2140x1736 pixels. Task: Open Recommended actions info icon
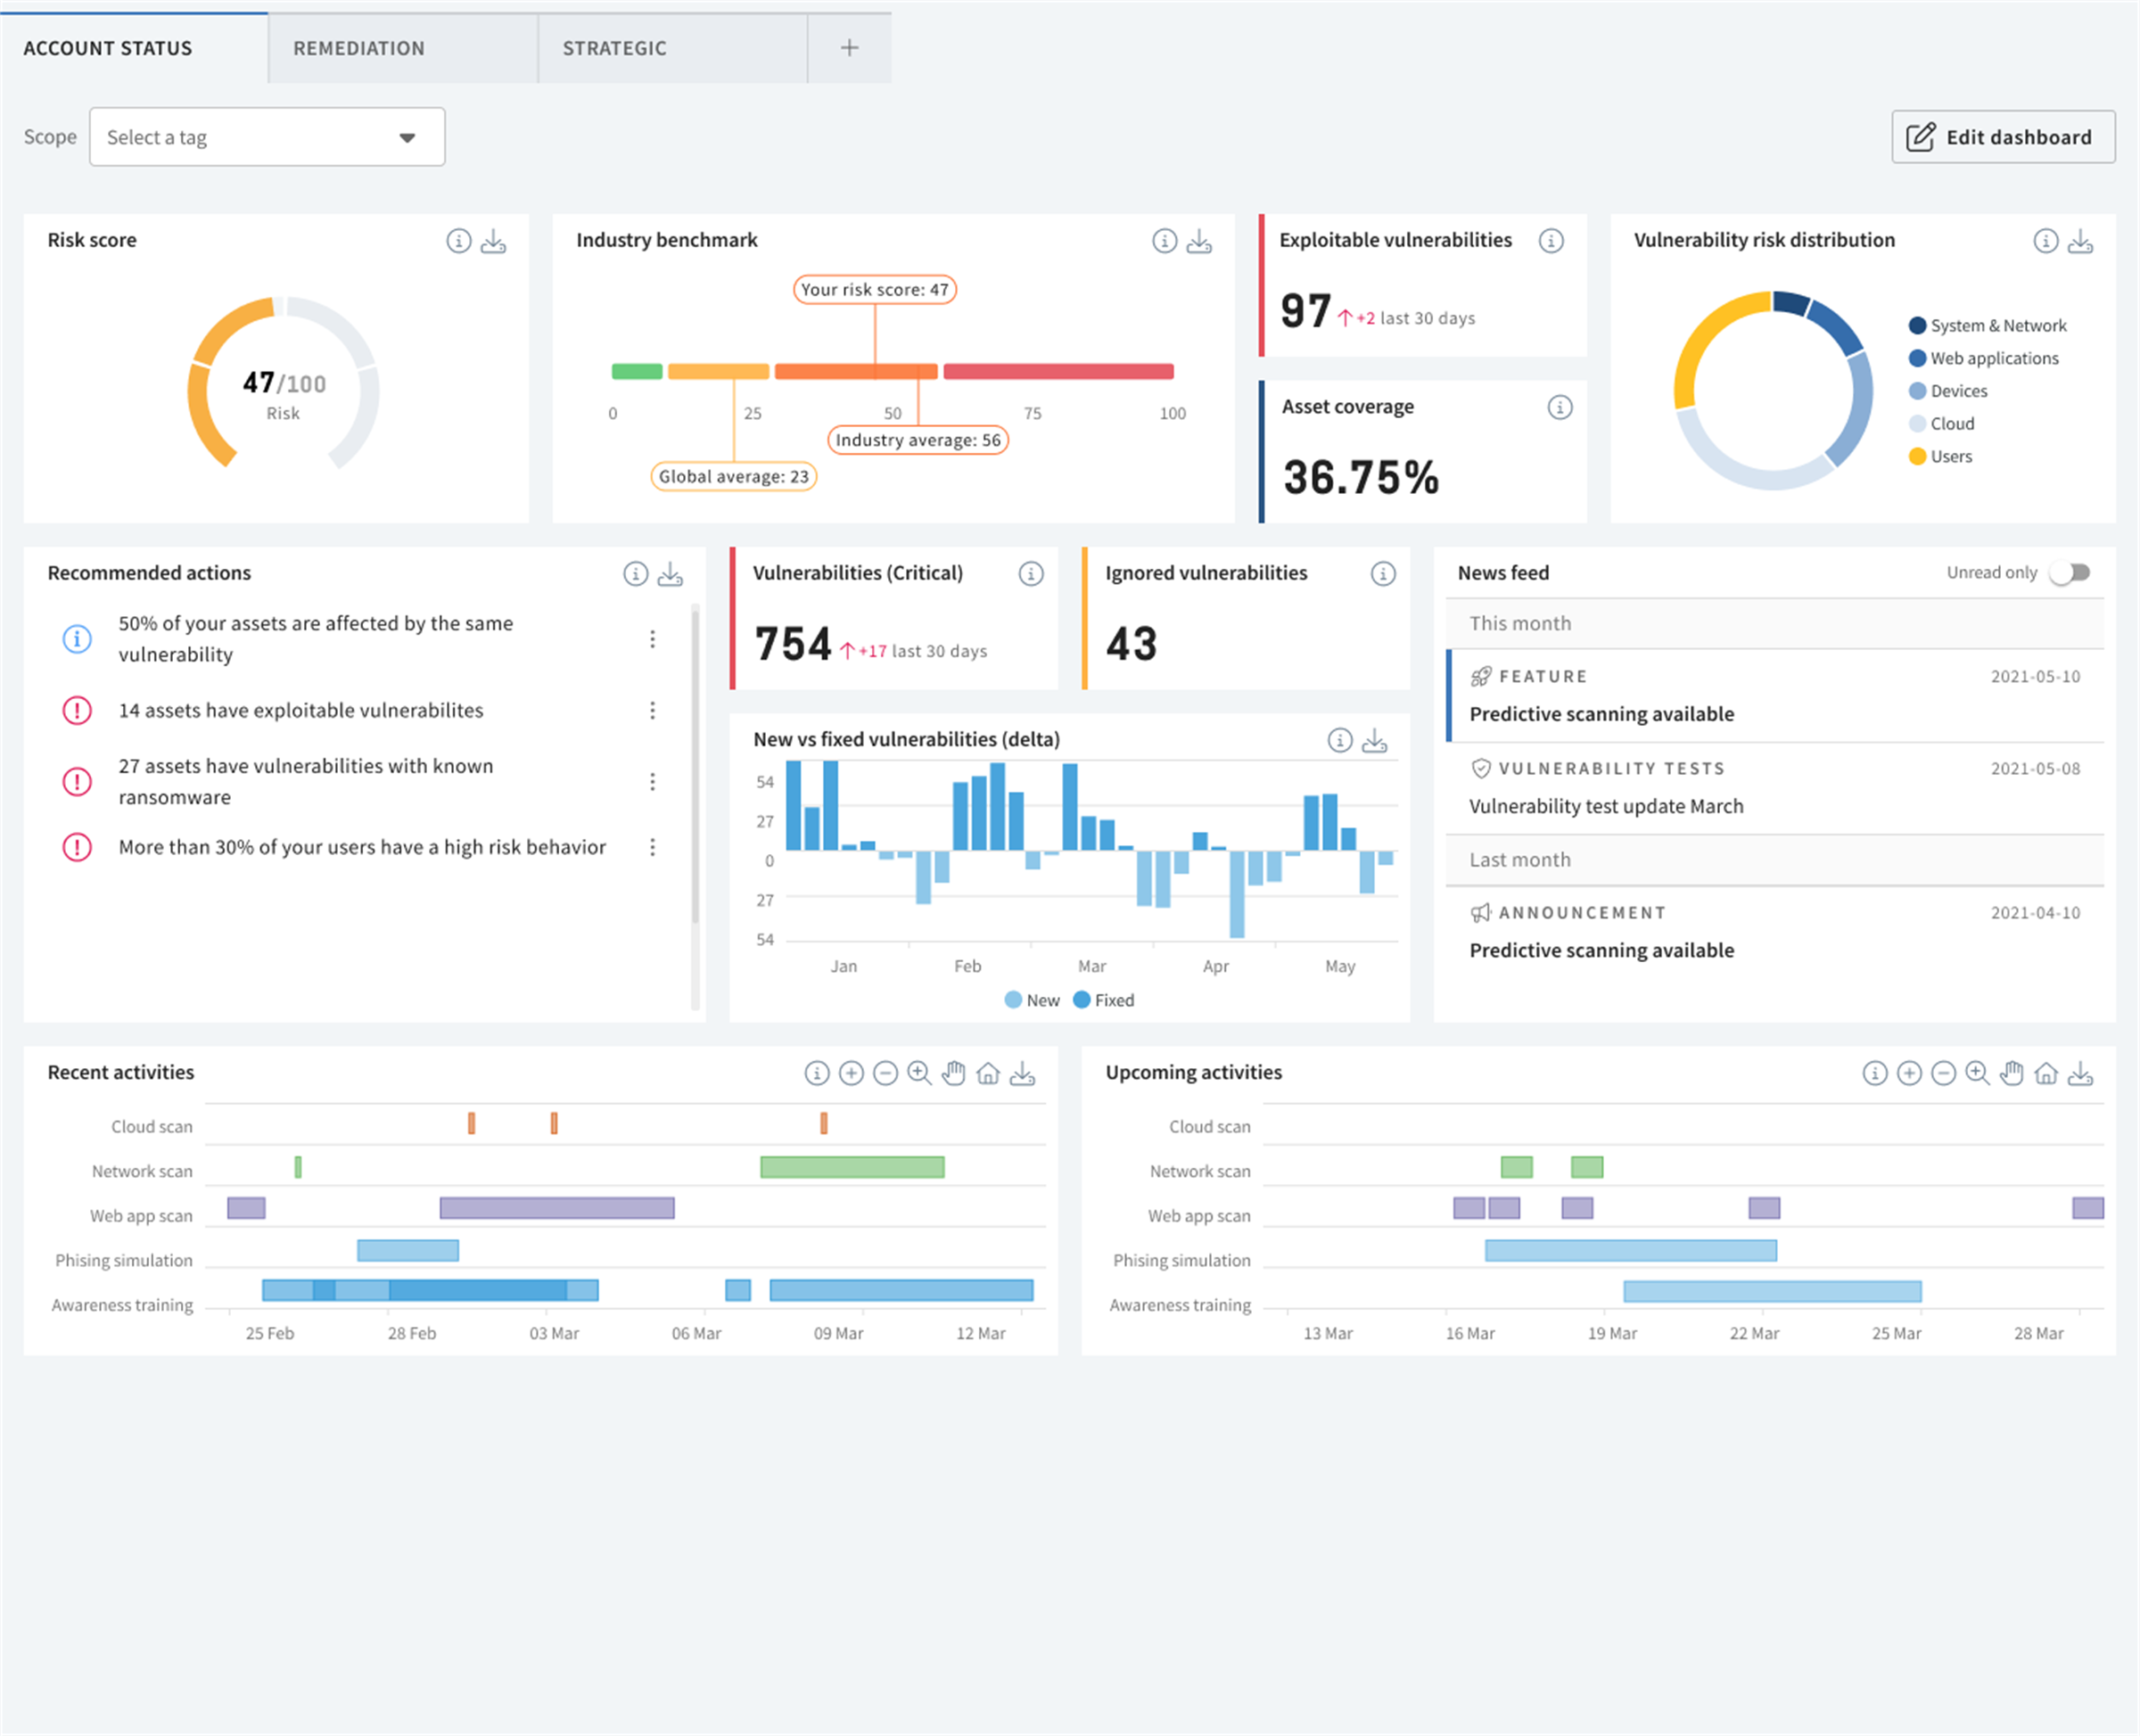coord(636,574)
